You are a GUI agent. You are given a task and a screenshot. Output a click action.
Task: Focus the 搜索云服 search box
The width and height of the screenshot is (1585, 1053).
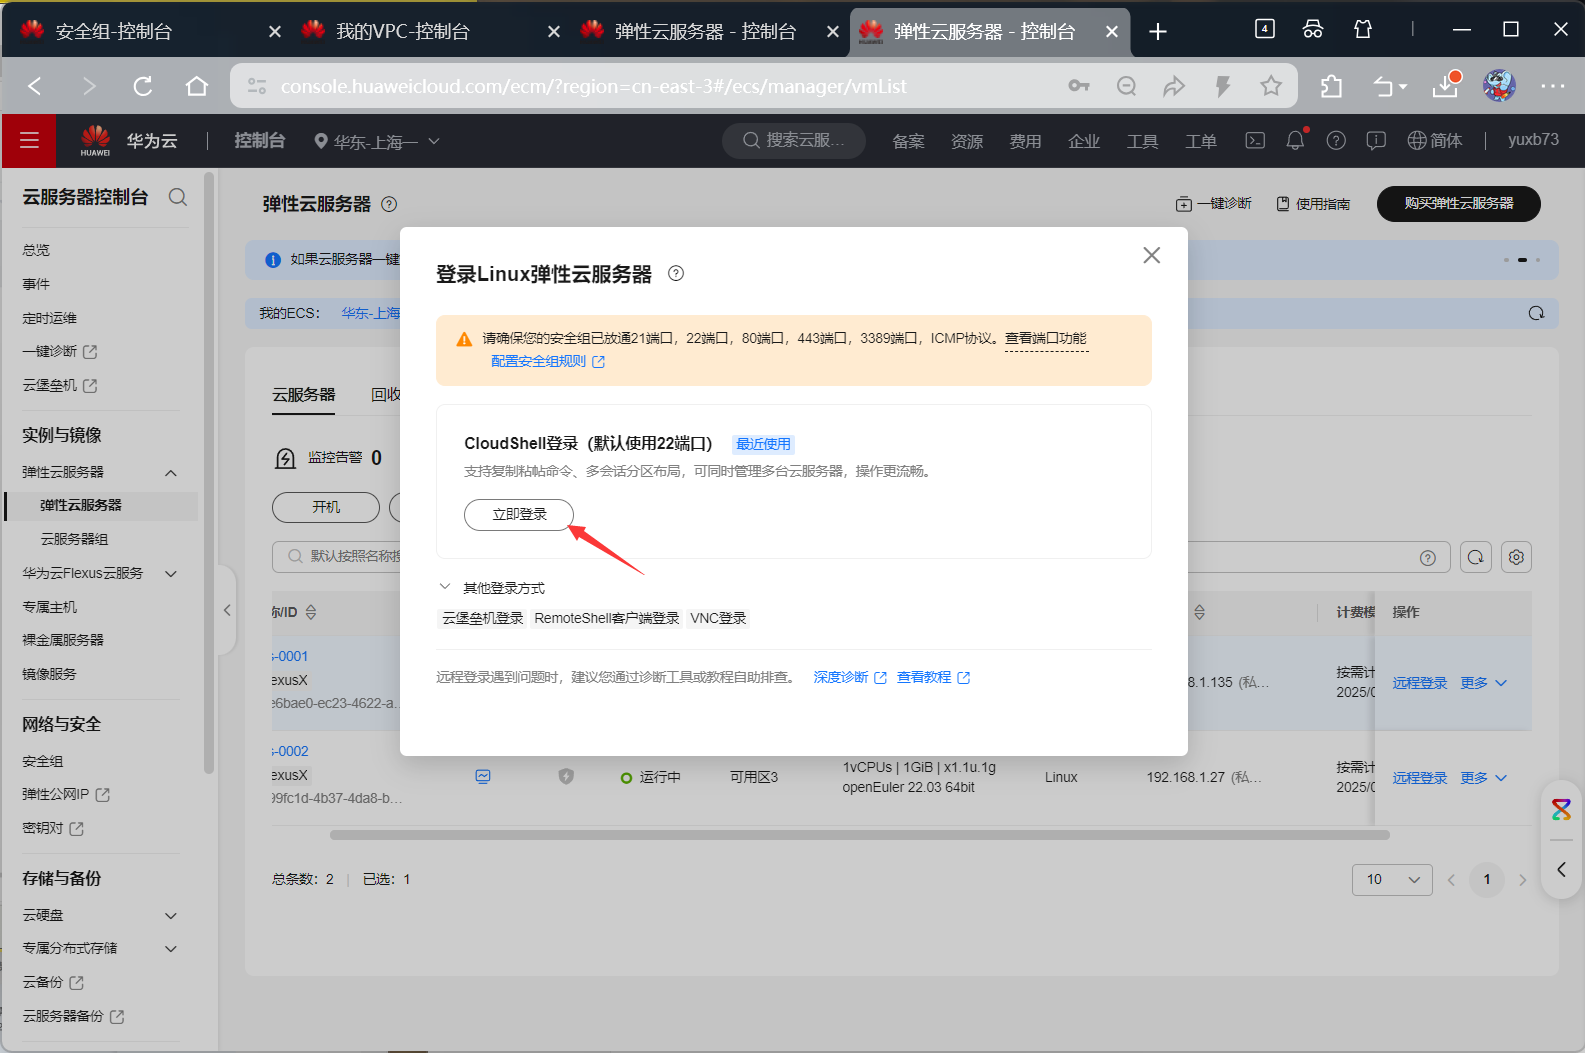click(x=794, y=141)
